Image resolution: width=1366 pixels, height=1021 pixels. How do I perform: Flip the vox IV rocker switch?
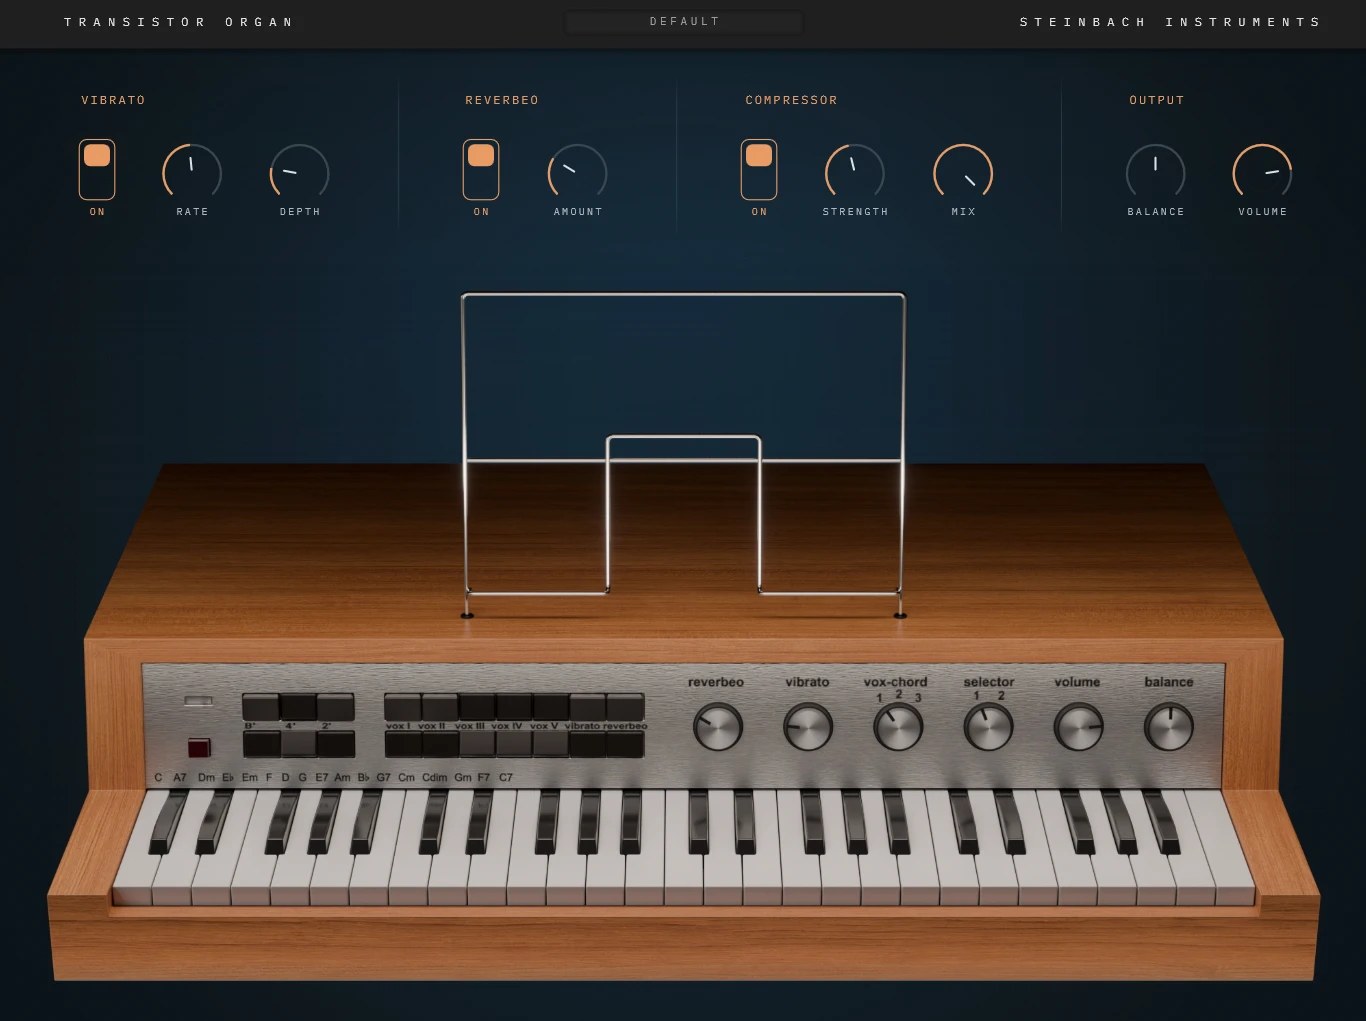pyautogui.click(x=514, y=725)
